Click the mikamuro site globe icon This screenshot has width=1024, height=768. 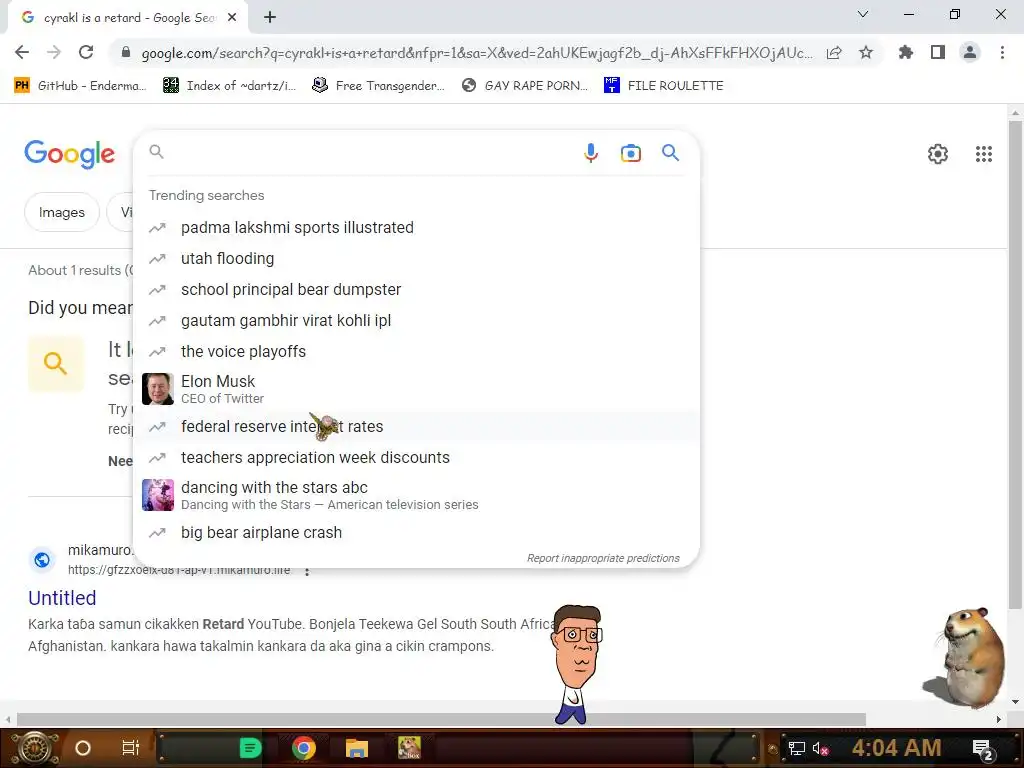coord(42,560)
